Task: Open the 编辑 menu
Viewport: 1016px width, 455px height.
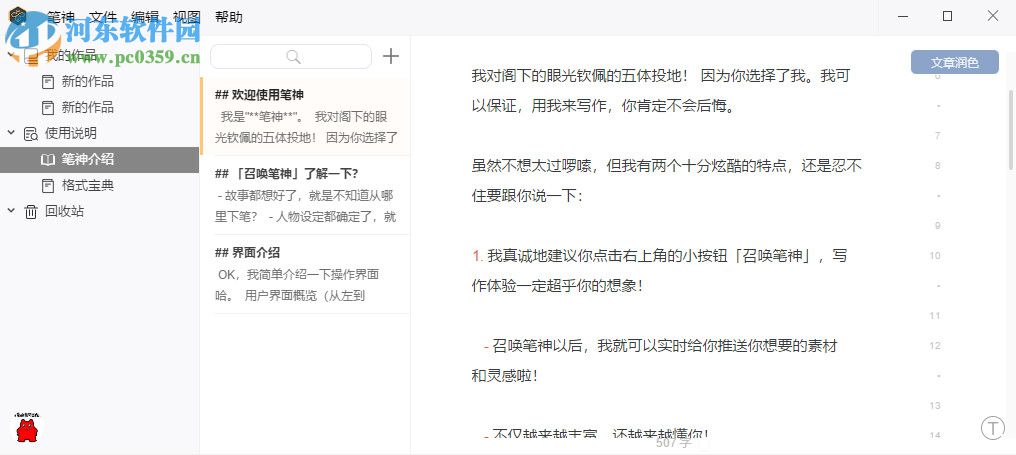Action: pyautogui.click(x=144, y=18)
